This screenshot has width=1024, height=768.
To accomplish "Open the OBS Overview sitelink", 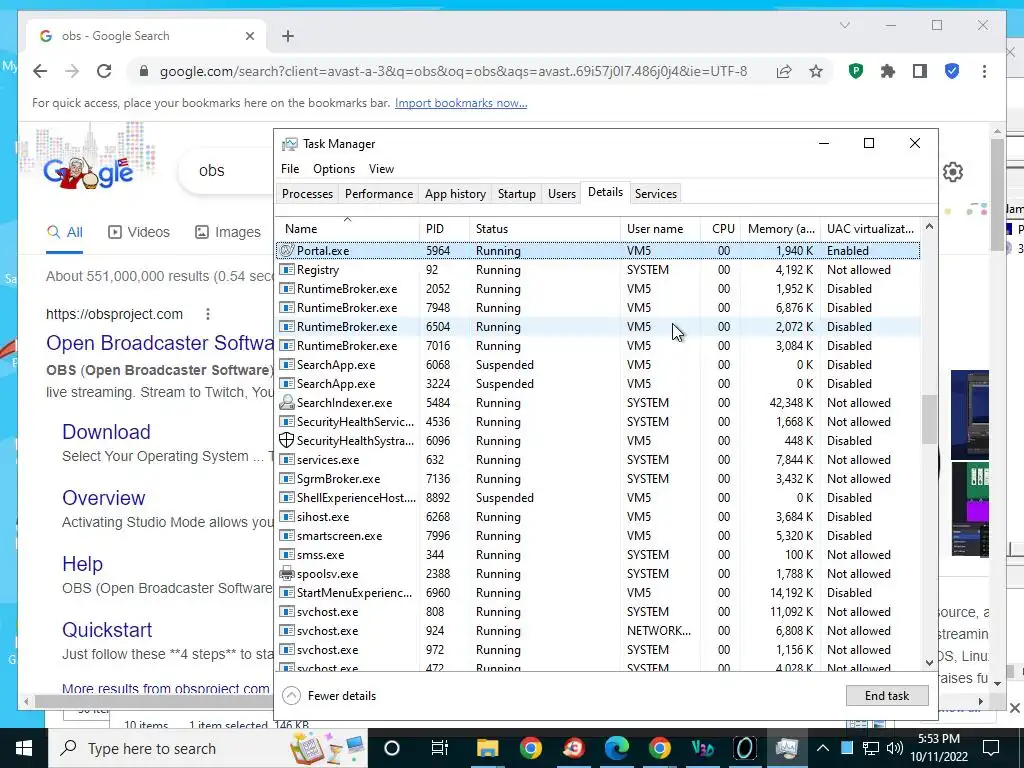I will click(x=104, y=498).
